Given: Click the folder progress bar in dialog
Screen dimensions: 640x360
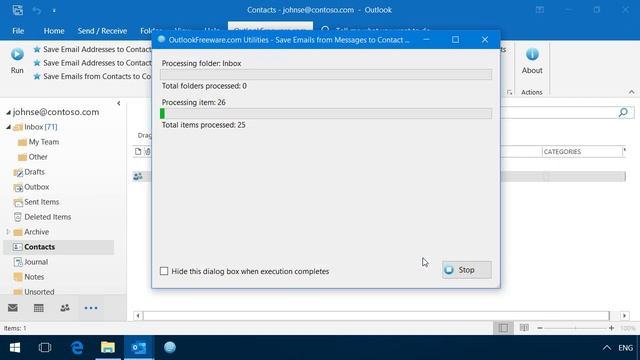Looking at the screenshot, I should (x=326, y=74).
